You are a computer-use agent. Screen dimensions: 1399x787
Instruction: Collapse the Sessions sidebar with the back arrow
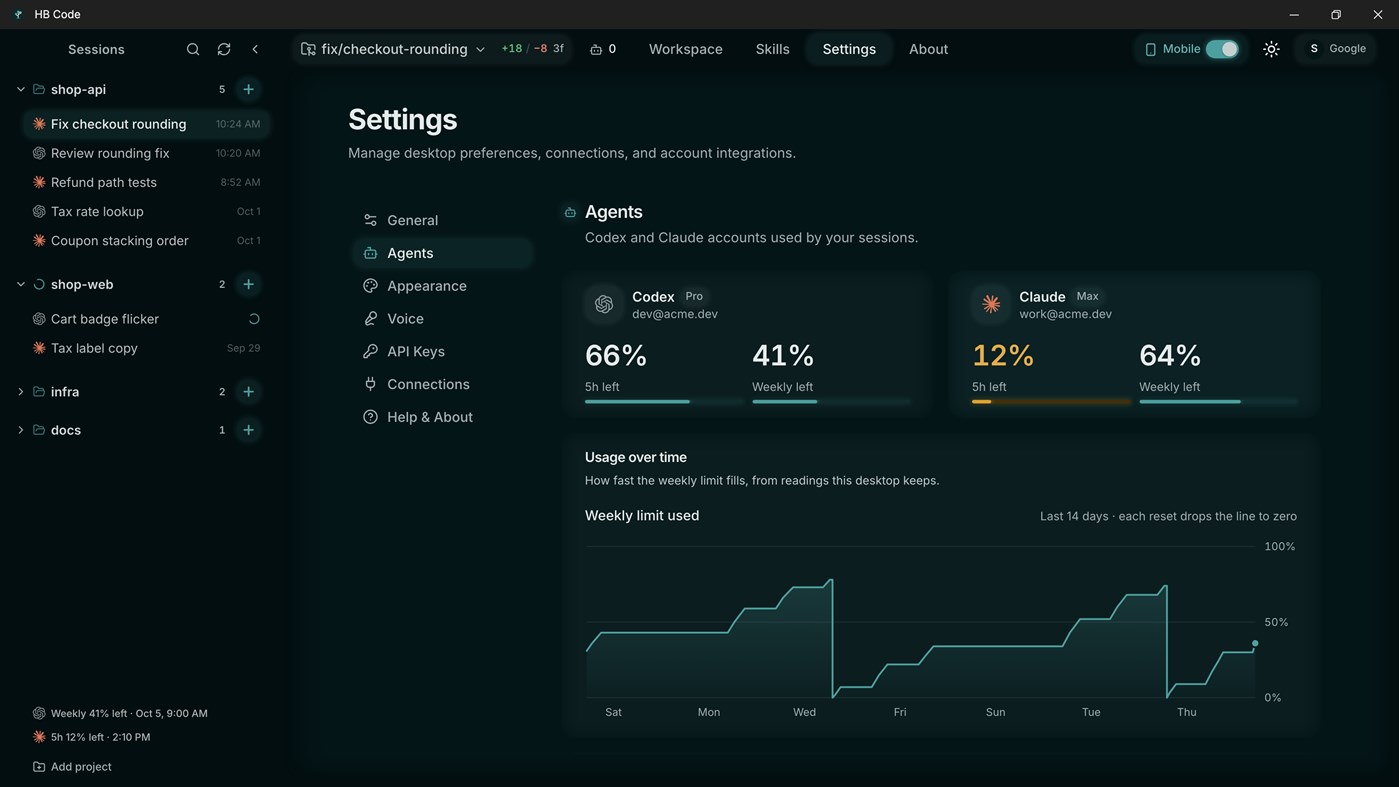point(255,49)
